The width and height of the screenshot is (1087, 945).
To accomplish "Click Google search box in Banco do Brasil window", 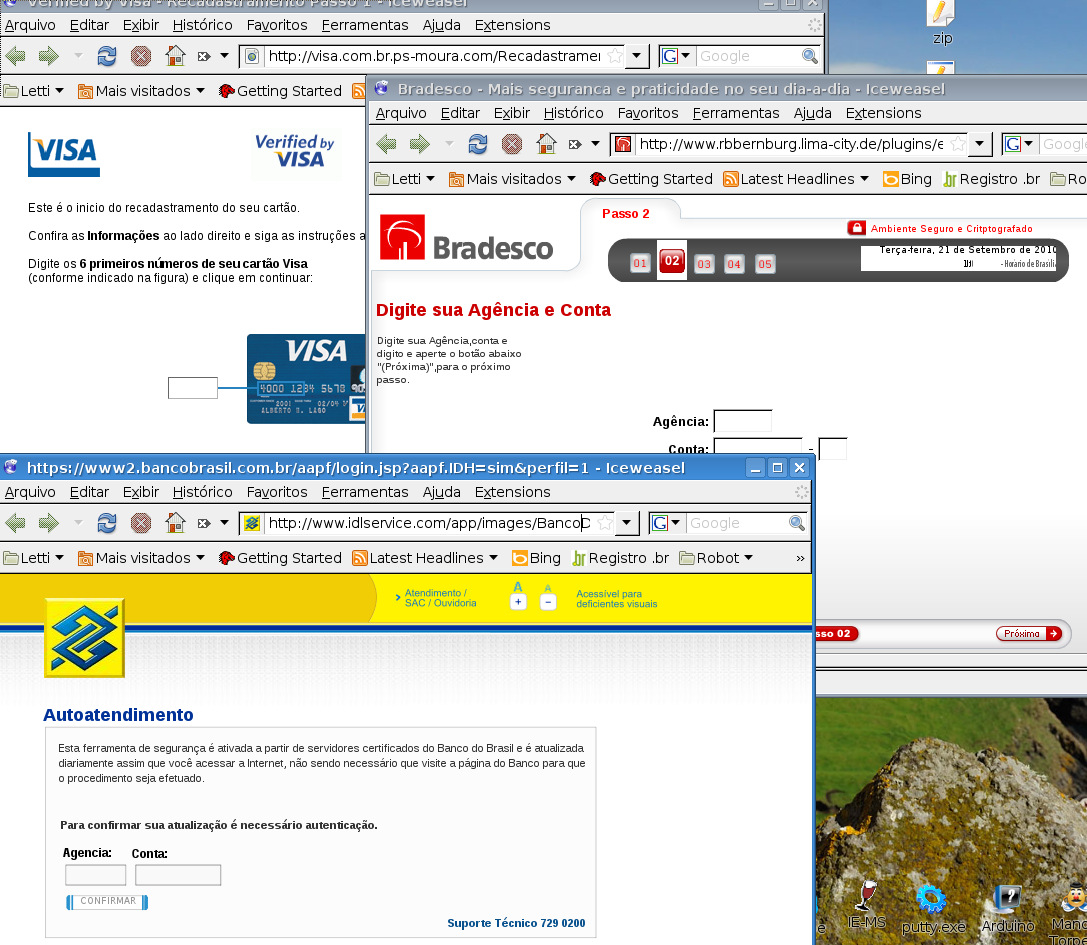I will coord(737,523).
